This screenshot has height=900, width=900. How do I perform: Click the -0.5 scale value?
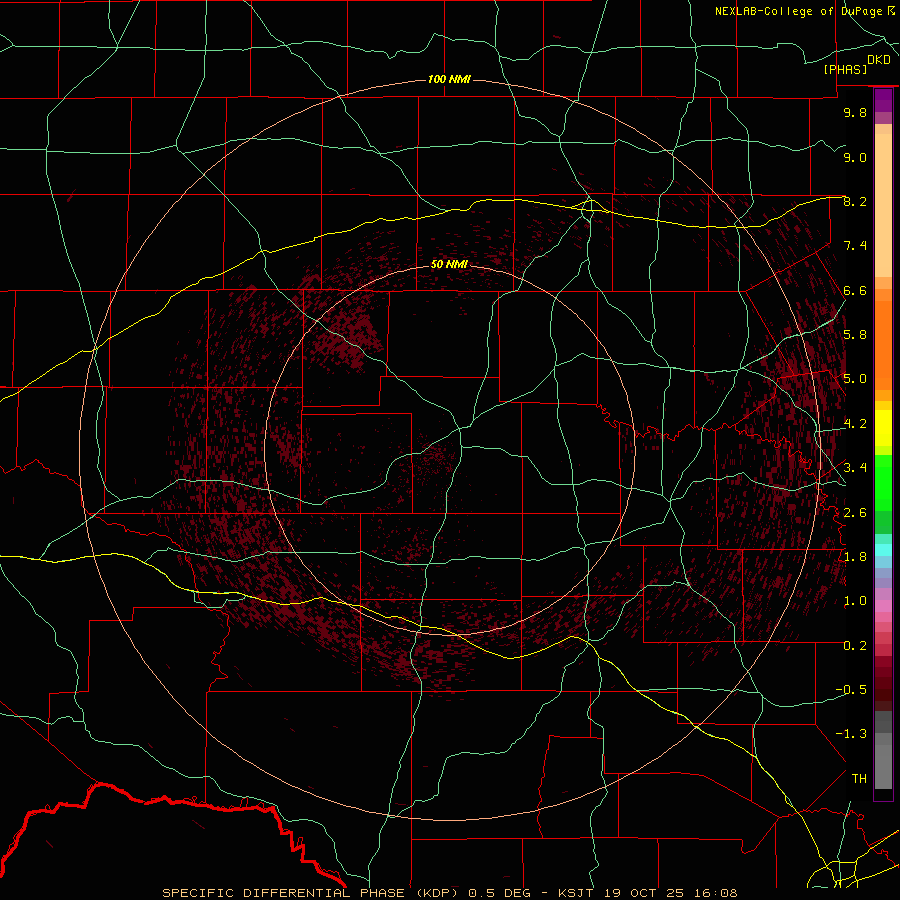851,690
